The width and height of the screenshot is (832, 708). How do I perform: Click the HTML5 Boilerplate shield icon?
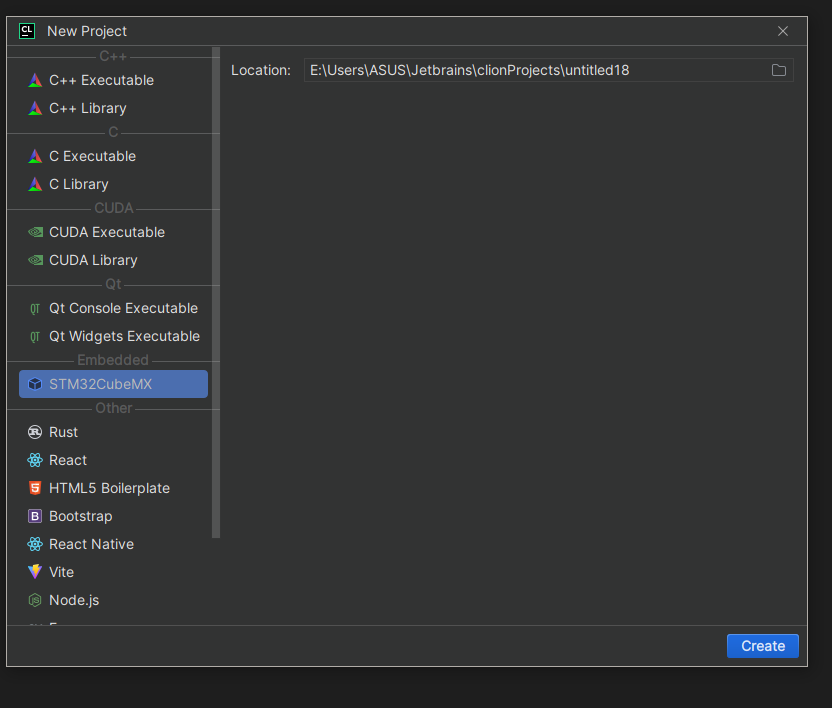point(35,488)
